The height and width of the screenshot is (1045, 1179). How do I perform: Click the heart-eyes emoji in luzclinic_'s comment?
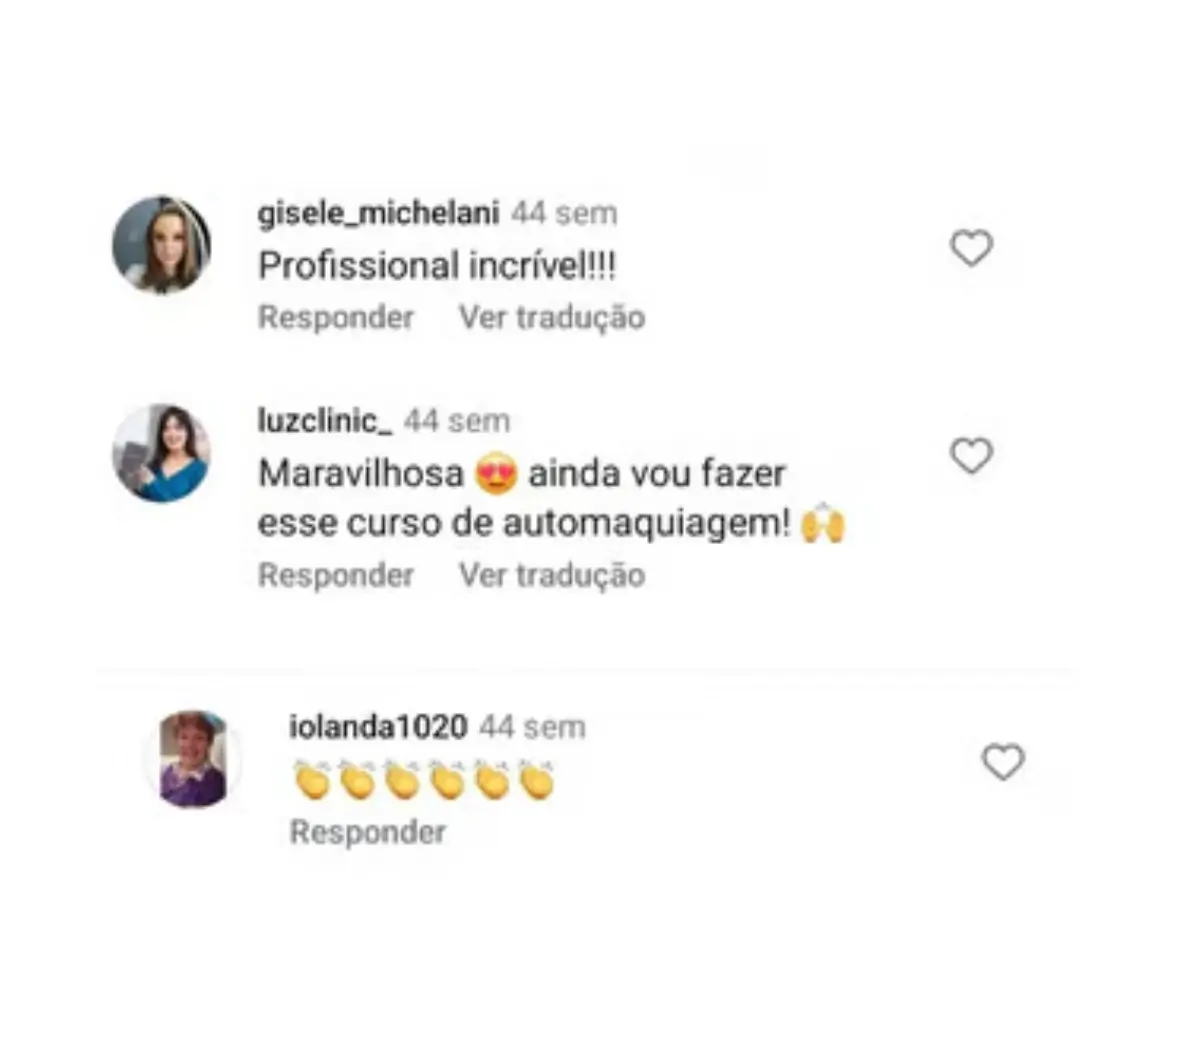coord(496,474)
